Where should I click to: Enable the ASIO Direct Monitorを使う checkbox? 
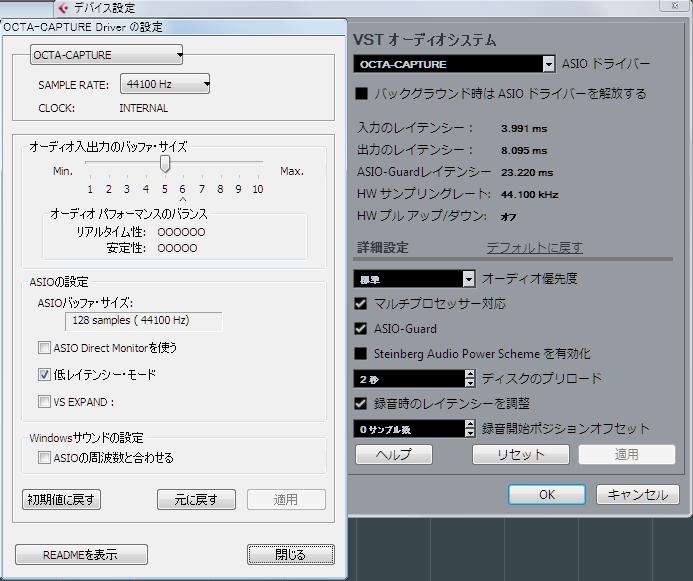coord(44,348)
